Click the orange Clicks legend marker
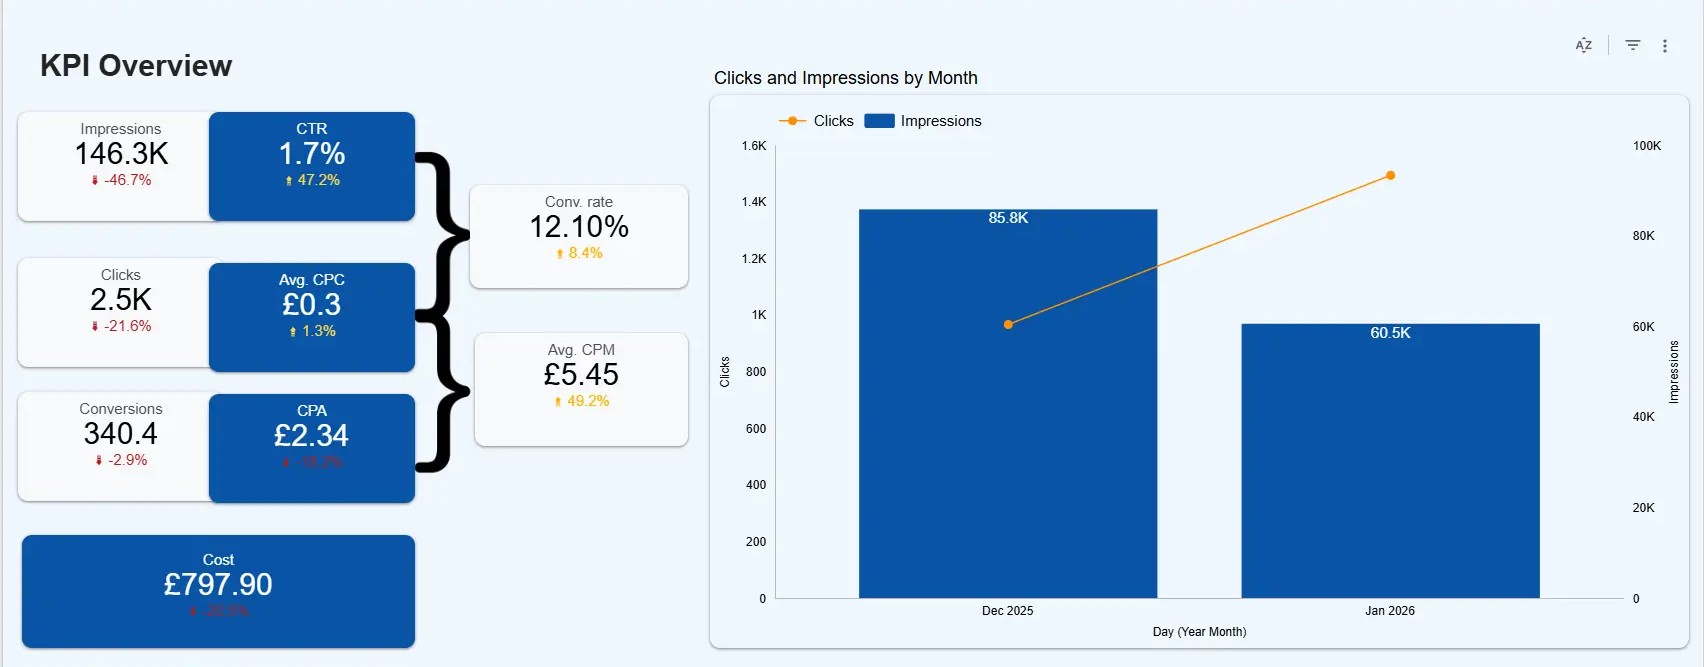The image size is (1704, 667). point(792,121)
